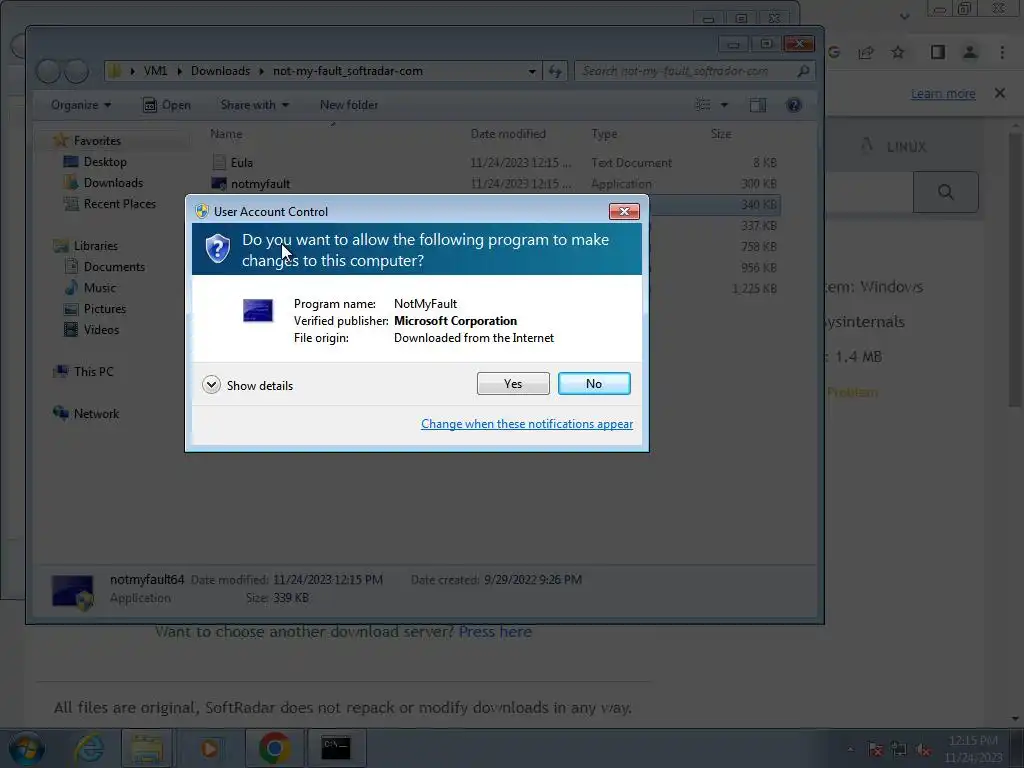The width and height of the screenshot is (1024, 768).
Task: Toggle Chrome side panel icon
Action: (x=938, y=52)
